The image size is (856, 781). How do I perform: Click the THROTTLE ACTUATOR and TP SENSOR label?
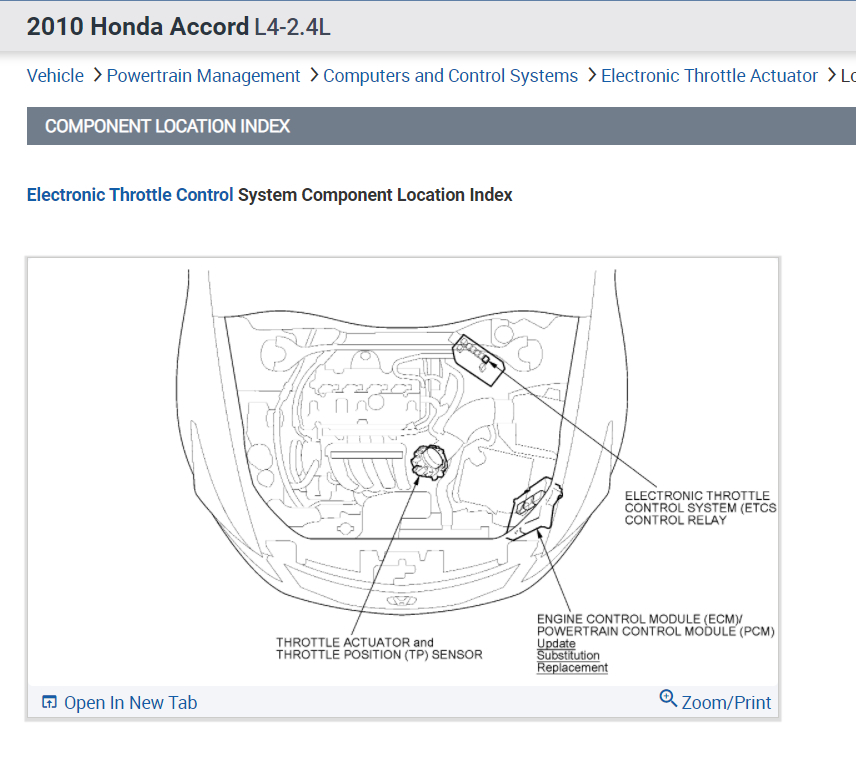(x=379, y=648)
